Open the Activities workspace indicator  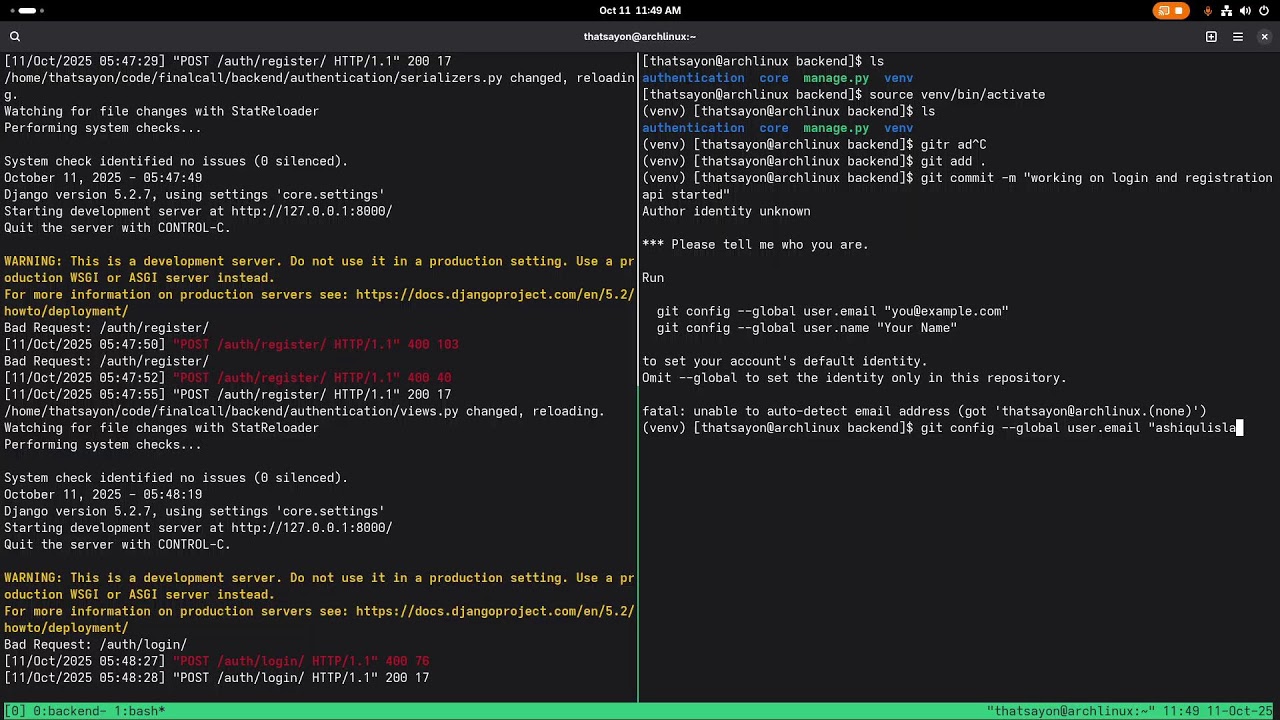pyautogui.click(x=27, y=11)
